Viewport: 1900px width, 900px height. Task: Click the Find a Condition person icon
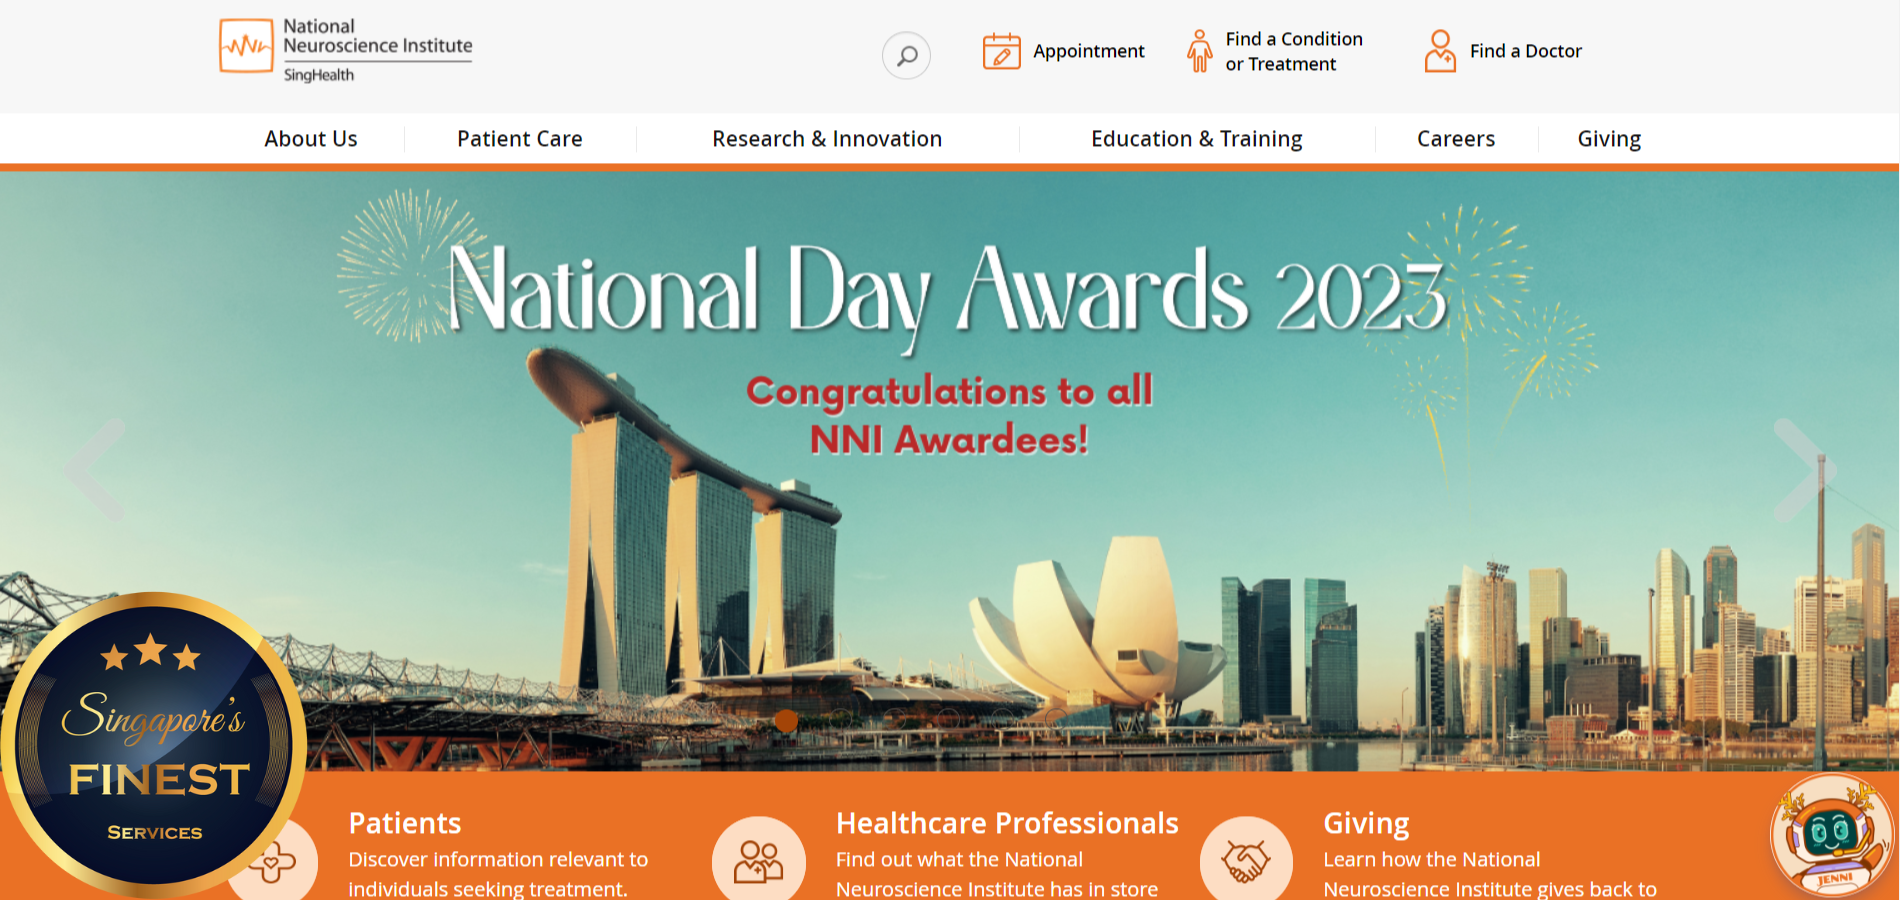click(1199, 51)
